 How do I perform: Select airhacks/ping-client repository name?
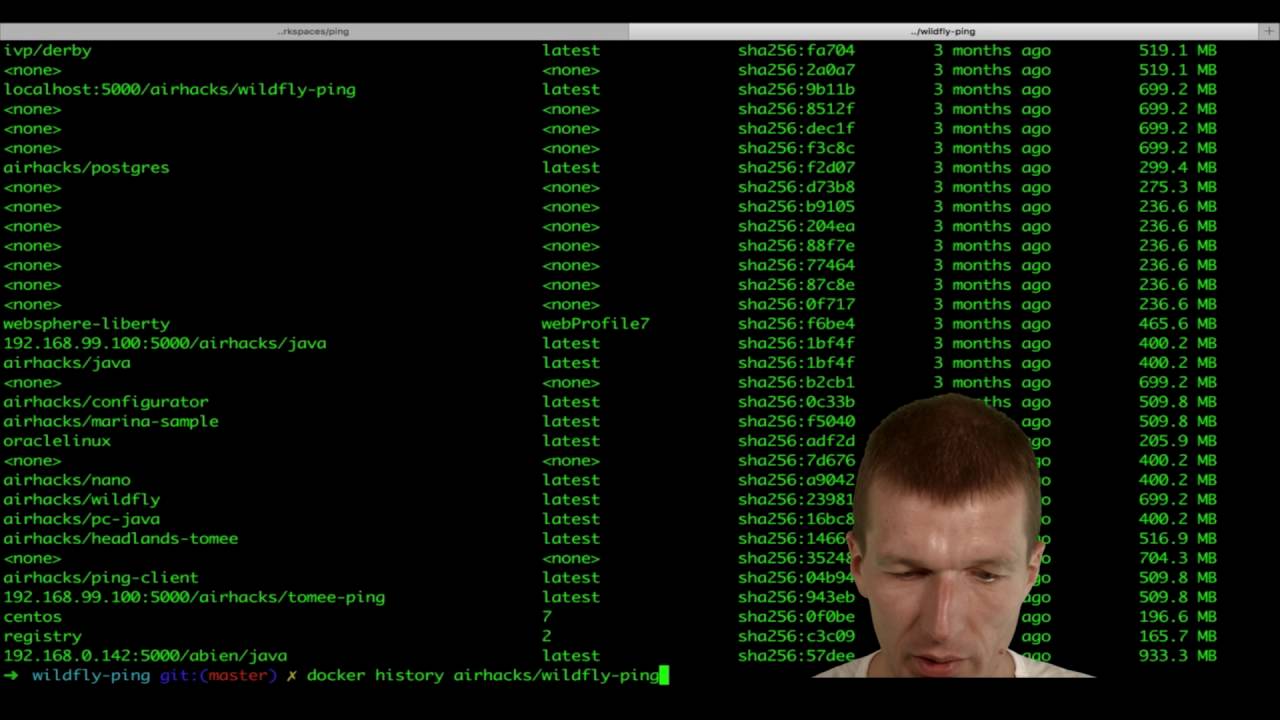[101, 577]
